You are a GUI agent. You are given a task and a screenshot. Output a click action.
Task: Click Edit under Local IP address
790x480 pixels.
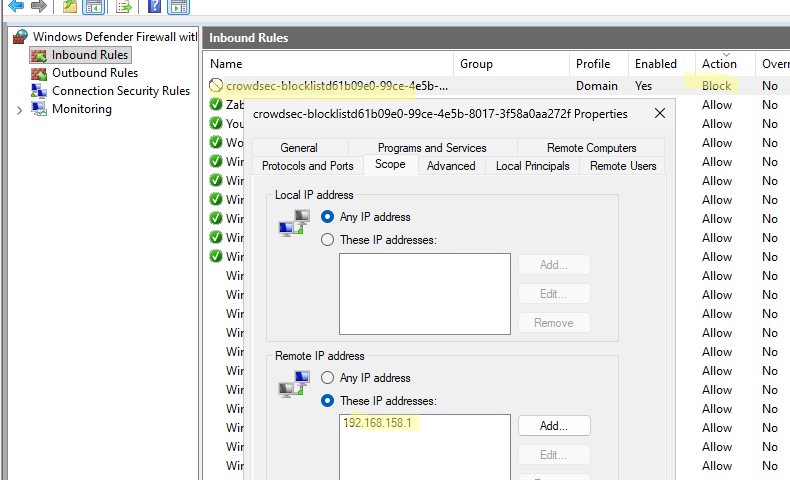[x=554, y=294]
